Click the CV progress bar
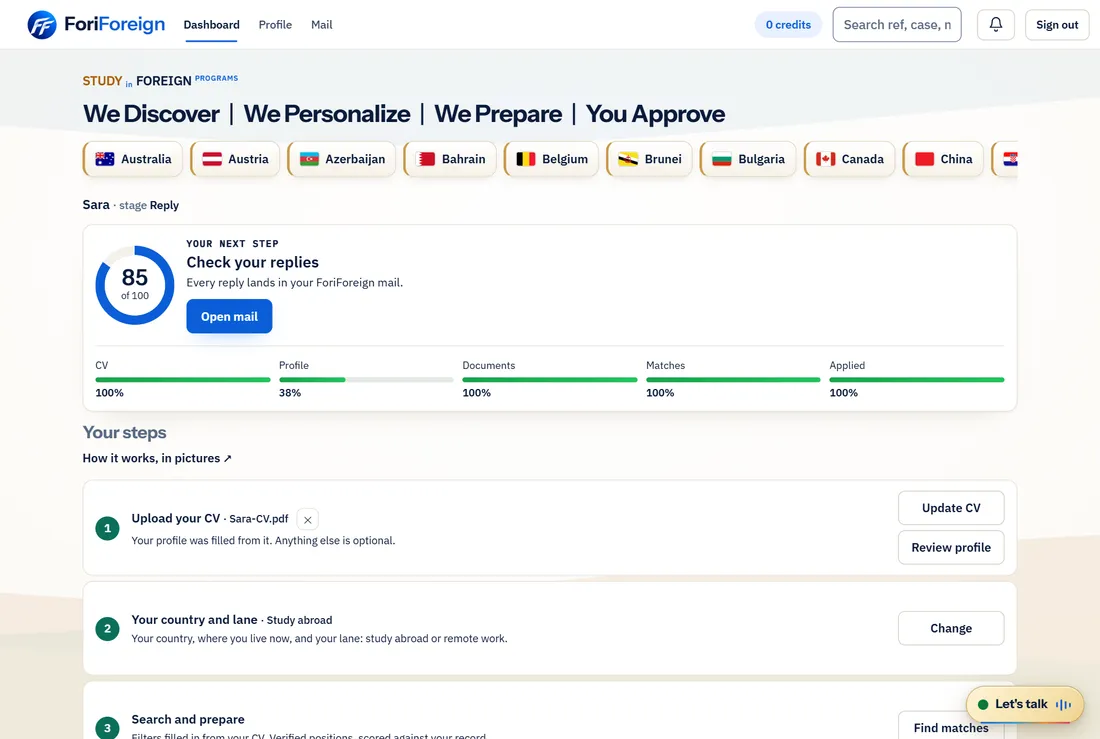This screenshot has width=1100, height=739. [x=182, y=380]
